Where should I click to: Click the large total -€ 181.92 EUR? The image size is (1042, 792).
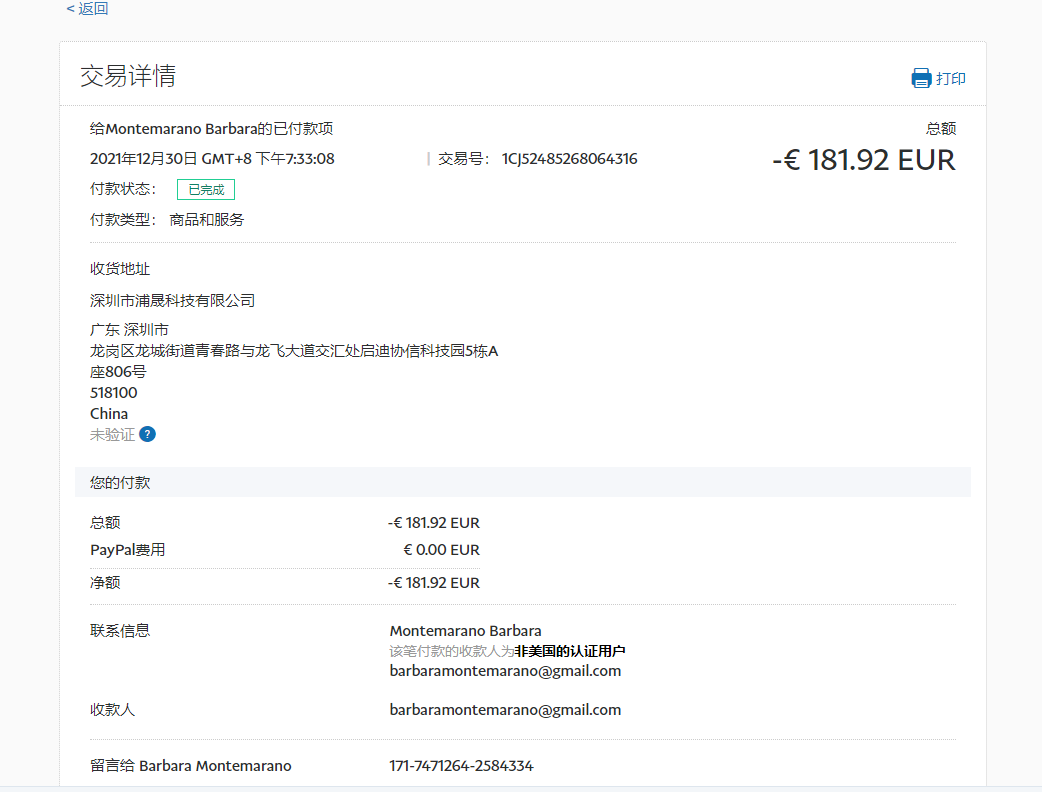(863, 160)
